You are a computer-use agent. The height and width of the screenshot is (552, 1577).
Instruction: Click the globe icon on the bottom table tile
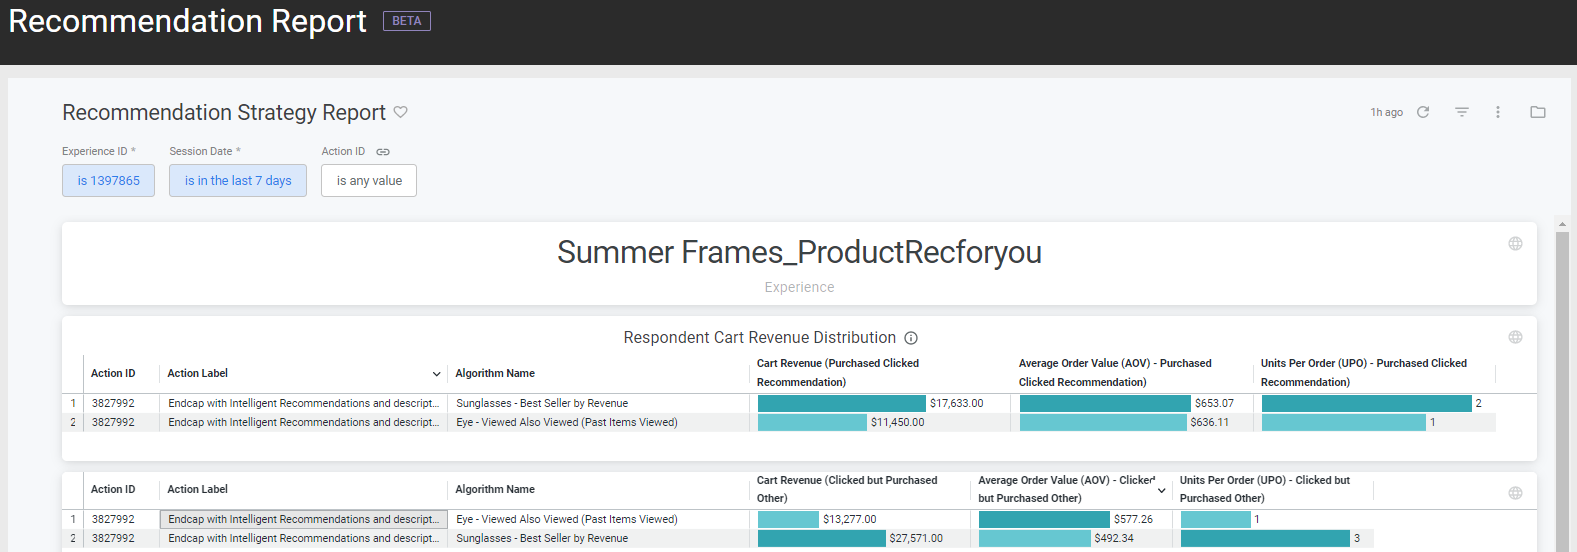point(1515,493)
